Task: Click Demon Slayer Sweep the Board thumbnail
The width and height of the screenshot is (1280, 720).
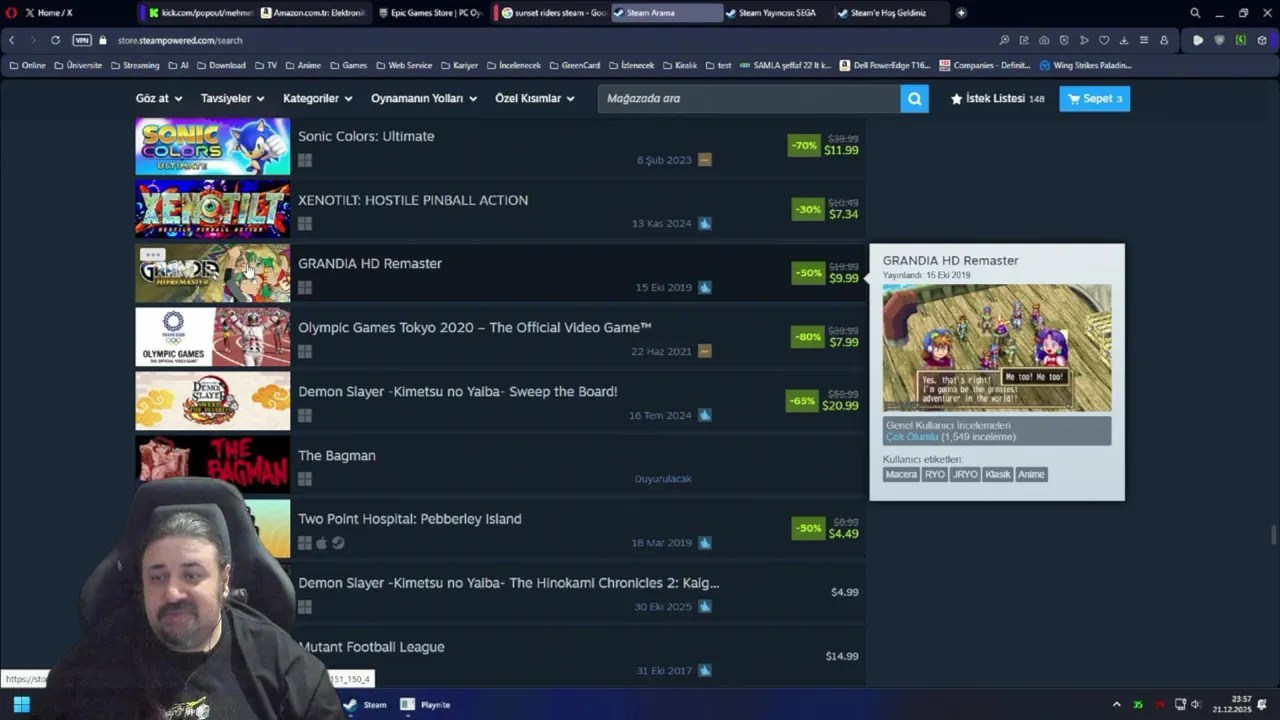Action: point(213,401)
